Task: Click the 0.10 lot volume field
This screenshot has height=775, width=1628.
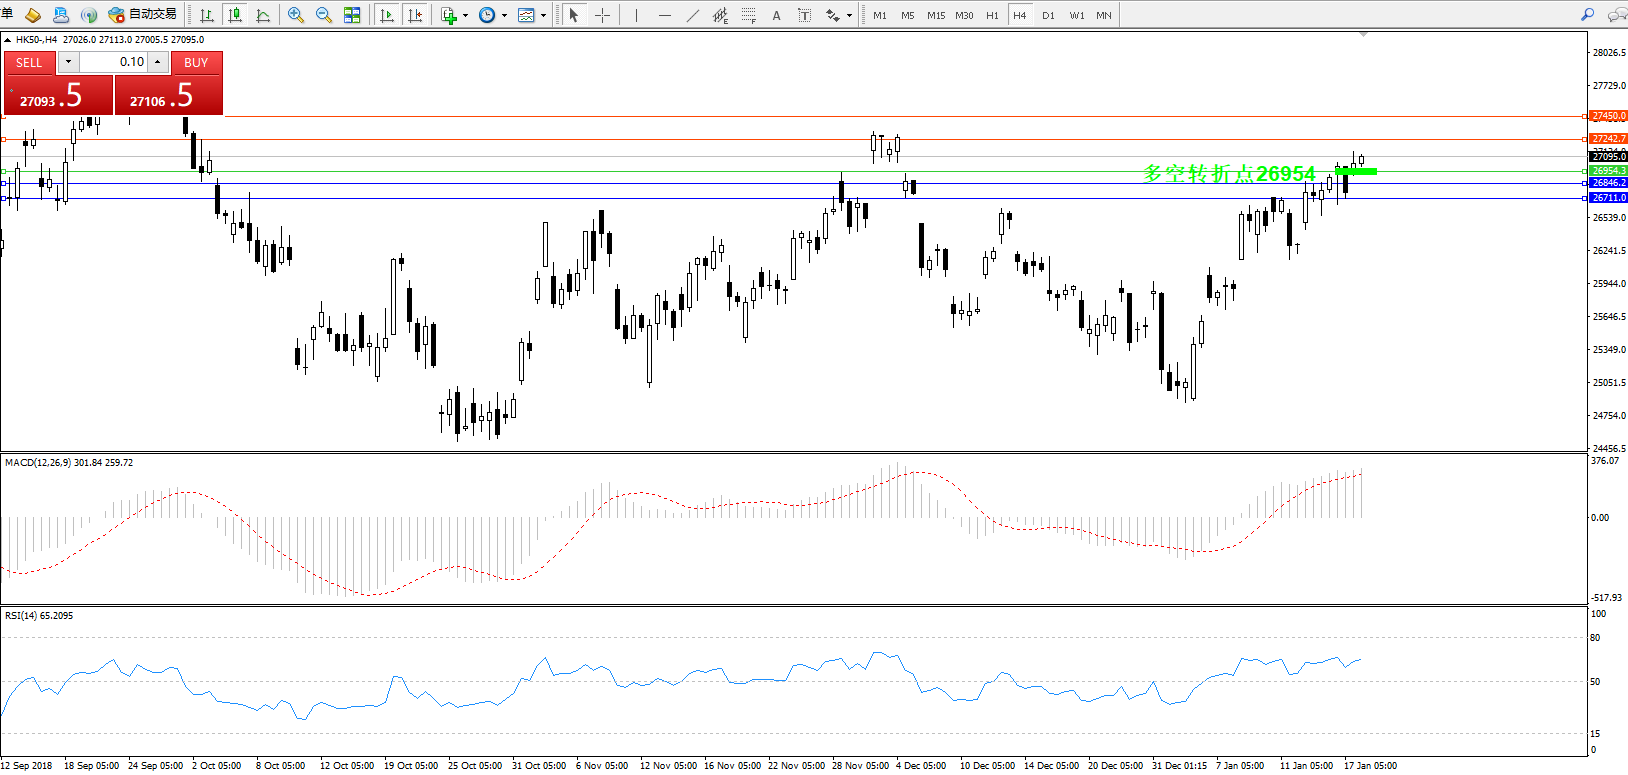Action: [113, 62]
